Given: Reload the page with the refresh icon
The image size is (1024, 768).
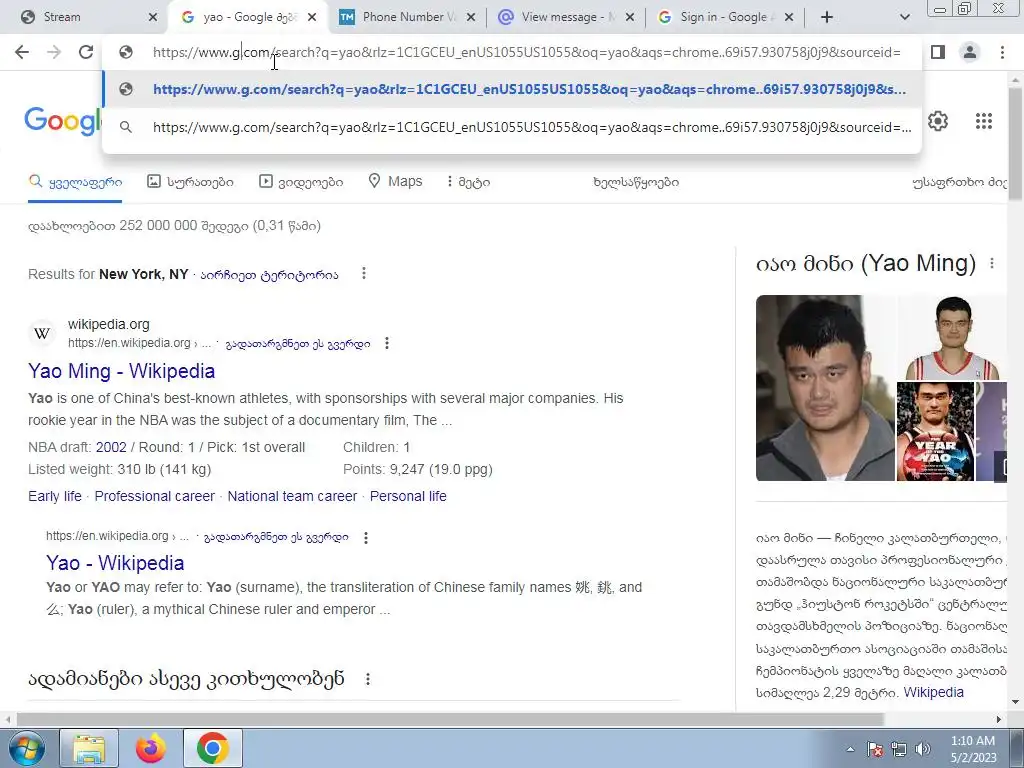Looking at the screenshot, I should pos(86,52).
